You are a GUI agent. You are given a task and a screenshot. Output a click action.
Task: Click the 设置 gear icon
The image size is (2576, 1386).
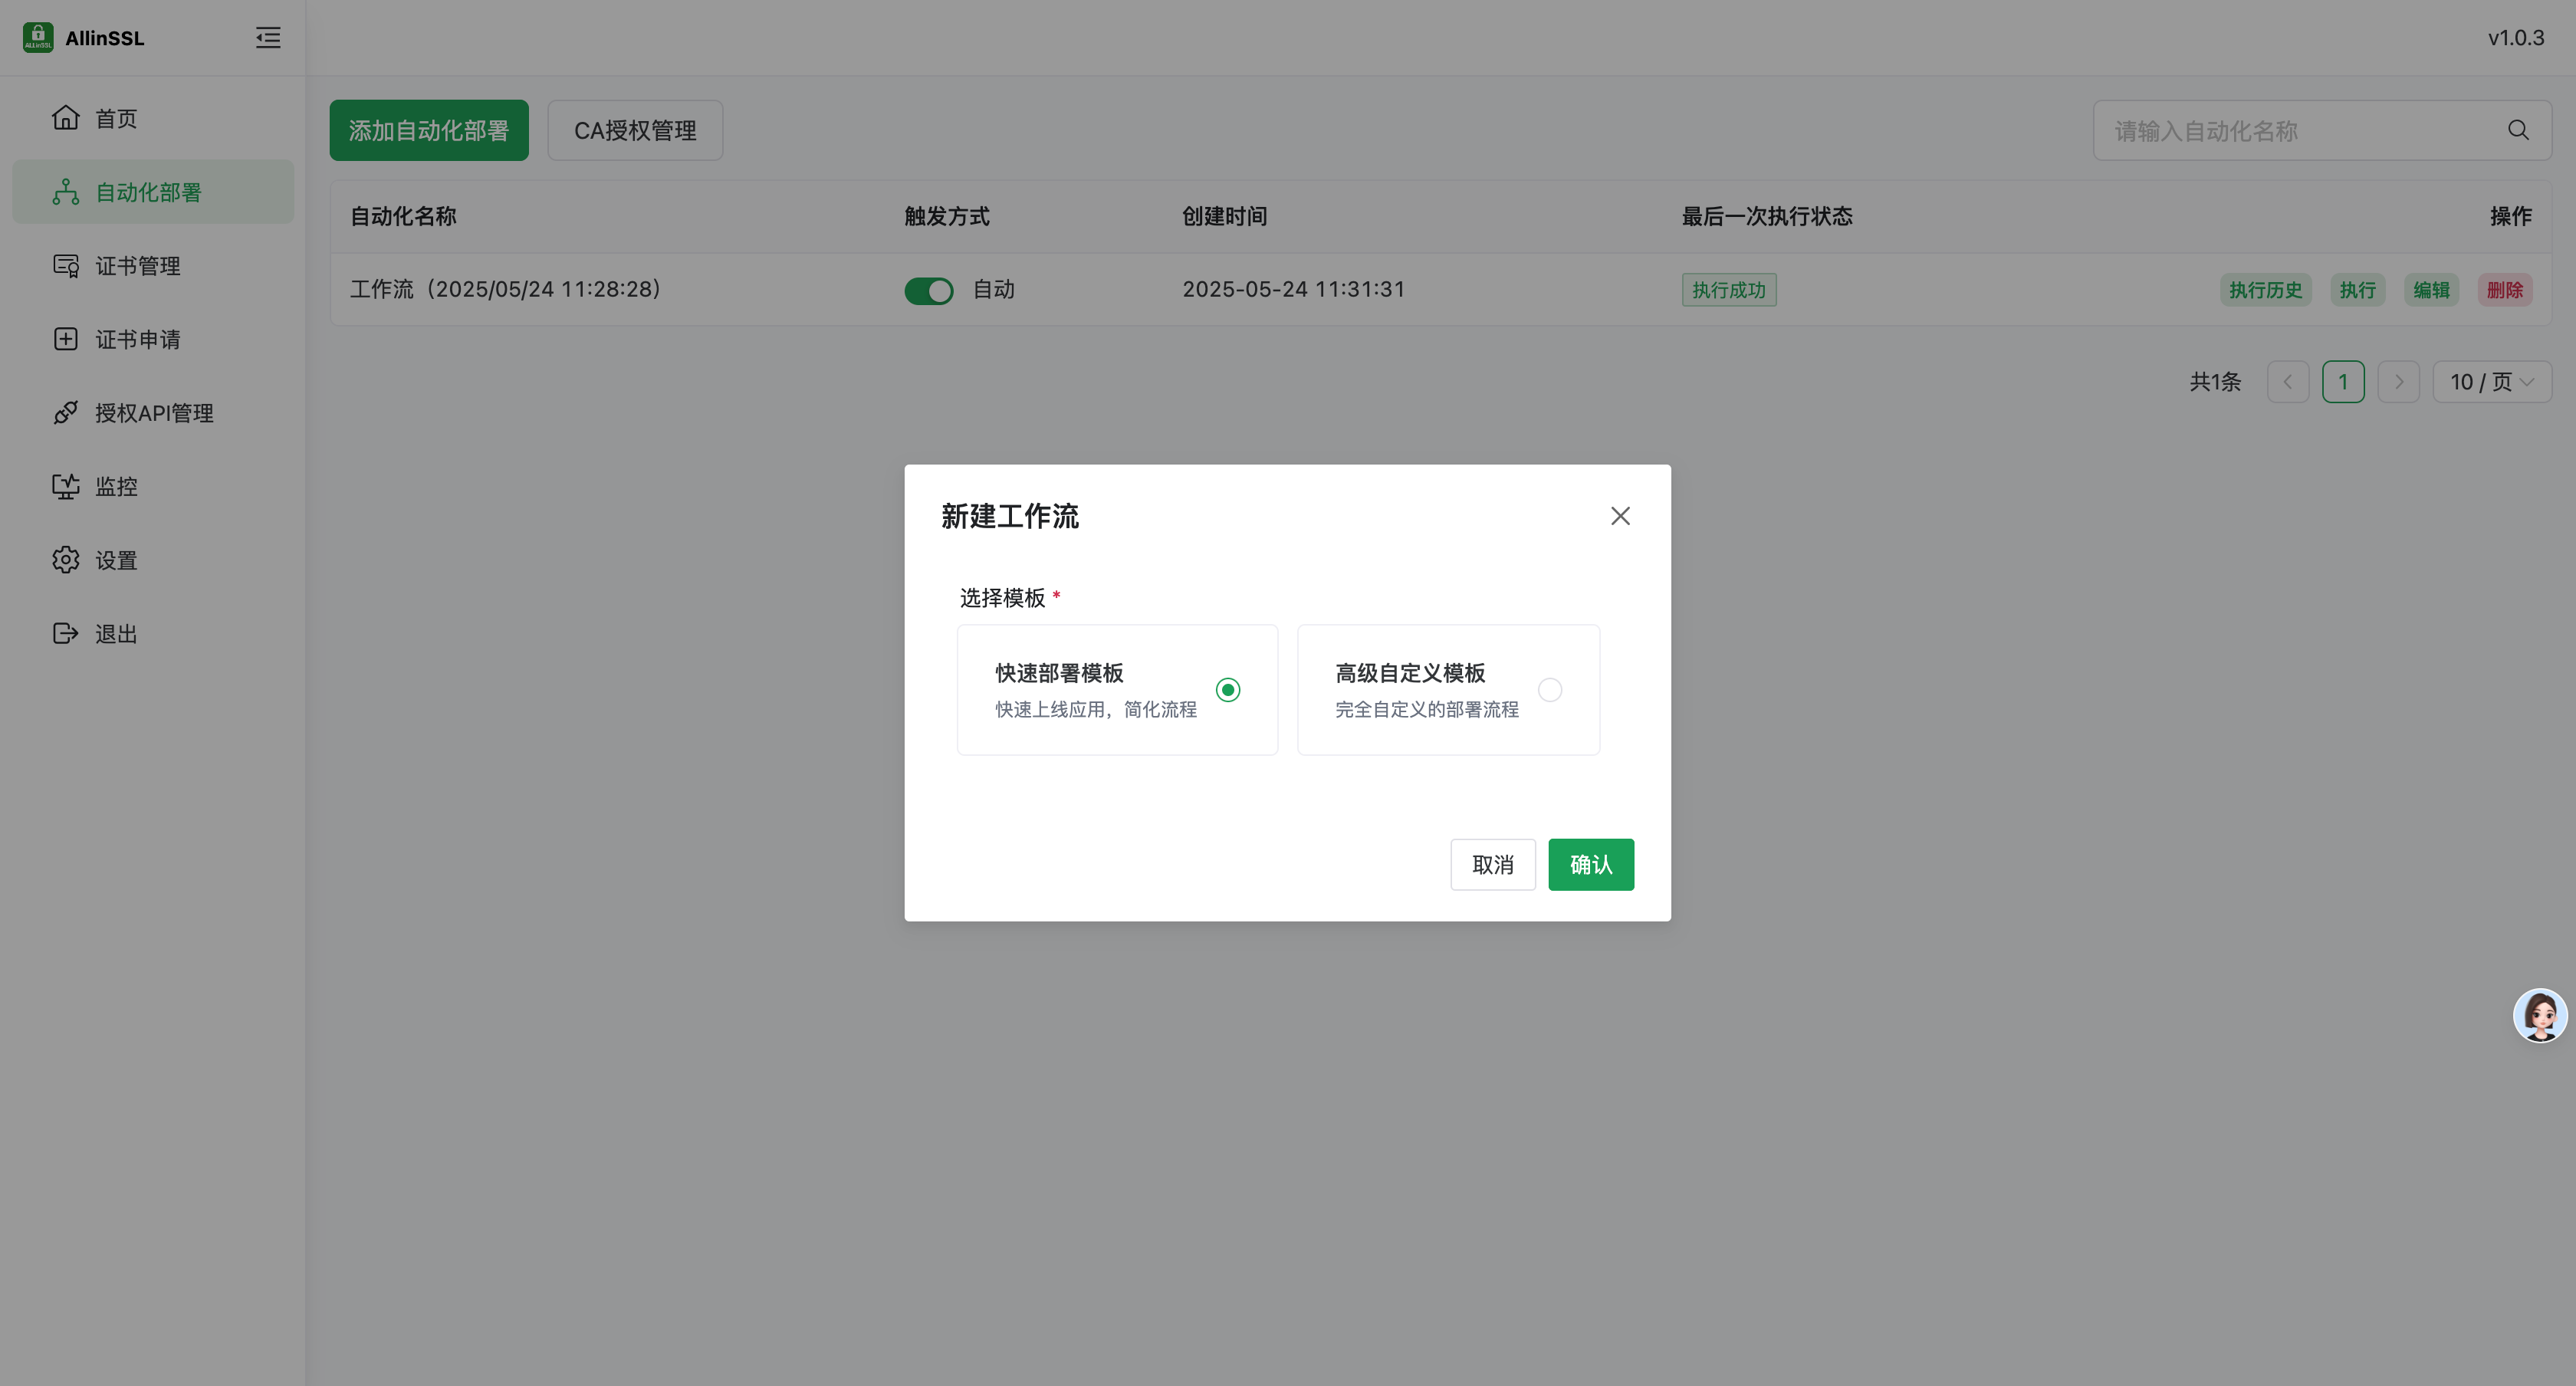(x=66, y=560)
